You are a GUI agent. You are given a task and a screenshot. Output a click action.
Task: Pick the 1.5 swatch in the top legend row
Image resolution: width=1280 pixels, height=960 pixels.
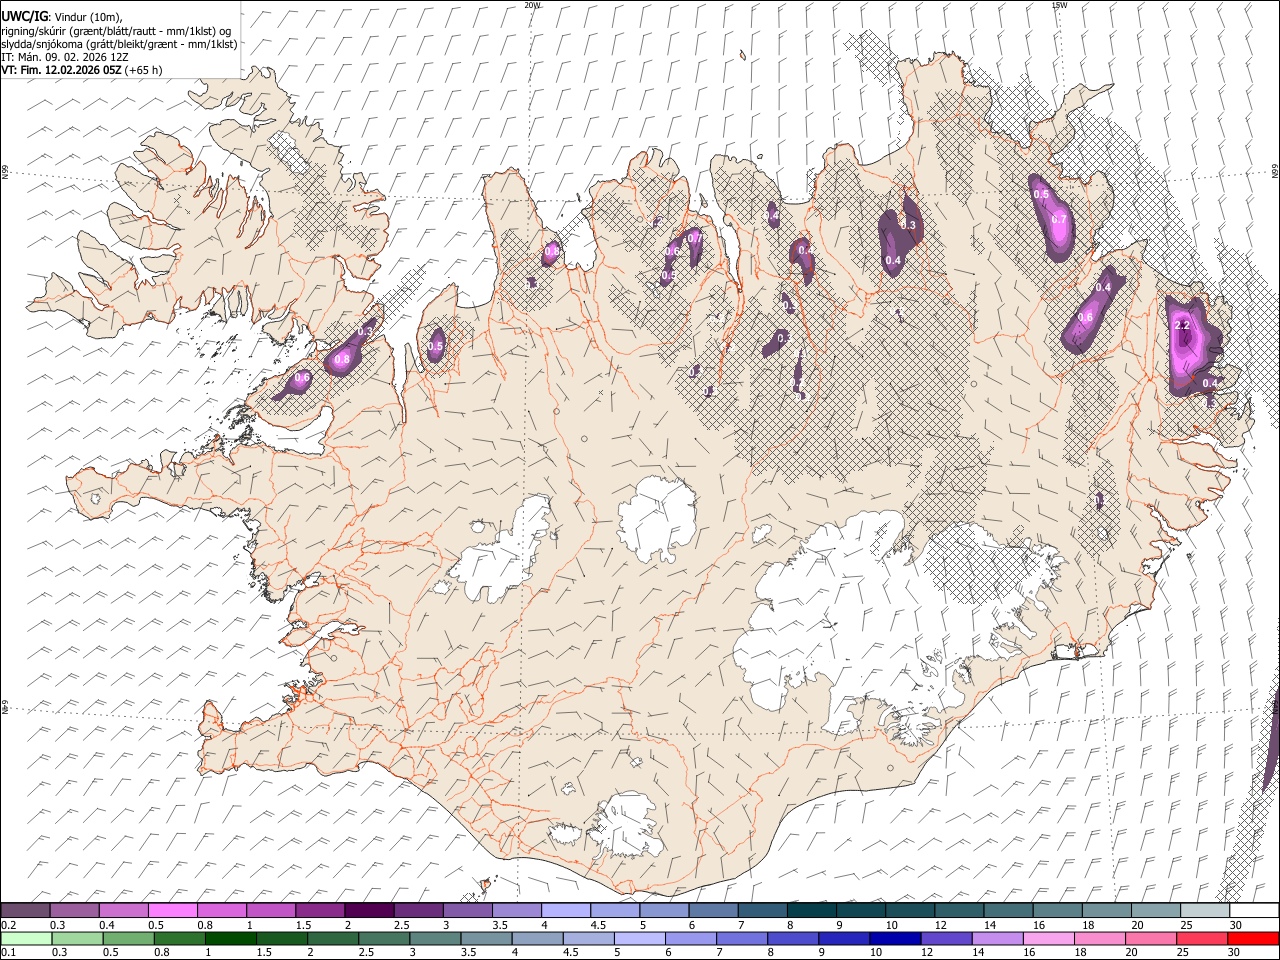[x=320, y=911]
